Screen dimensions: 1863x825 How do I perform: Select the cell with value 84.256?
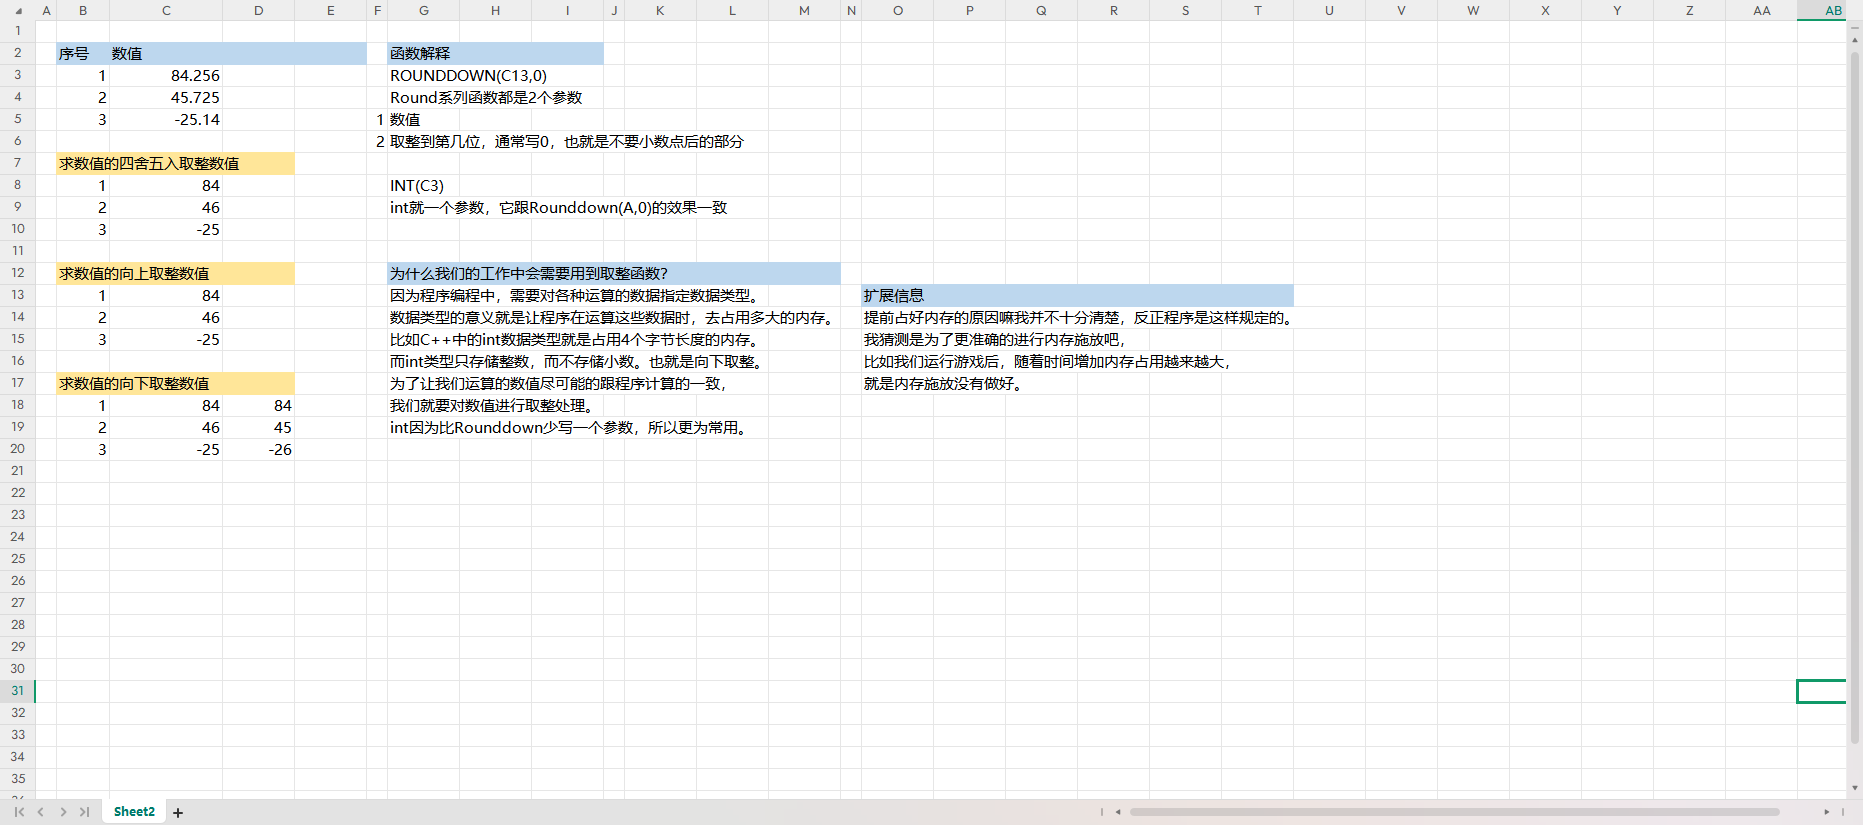[166, 76]
